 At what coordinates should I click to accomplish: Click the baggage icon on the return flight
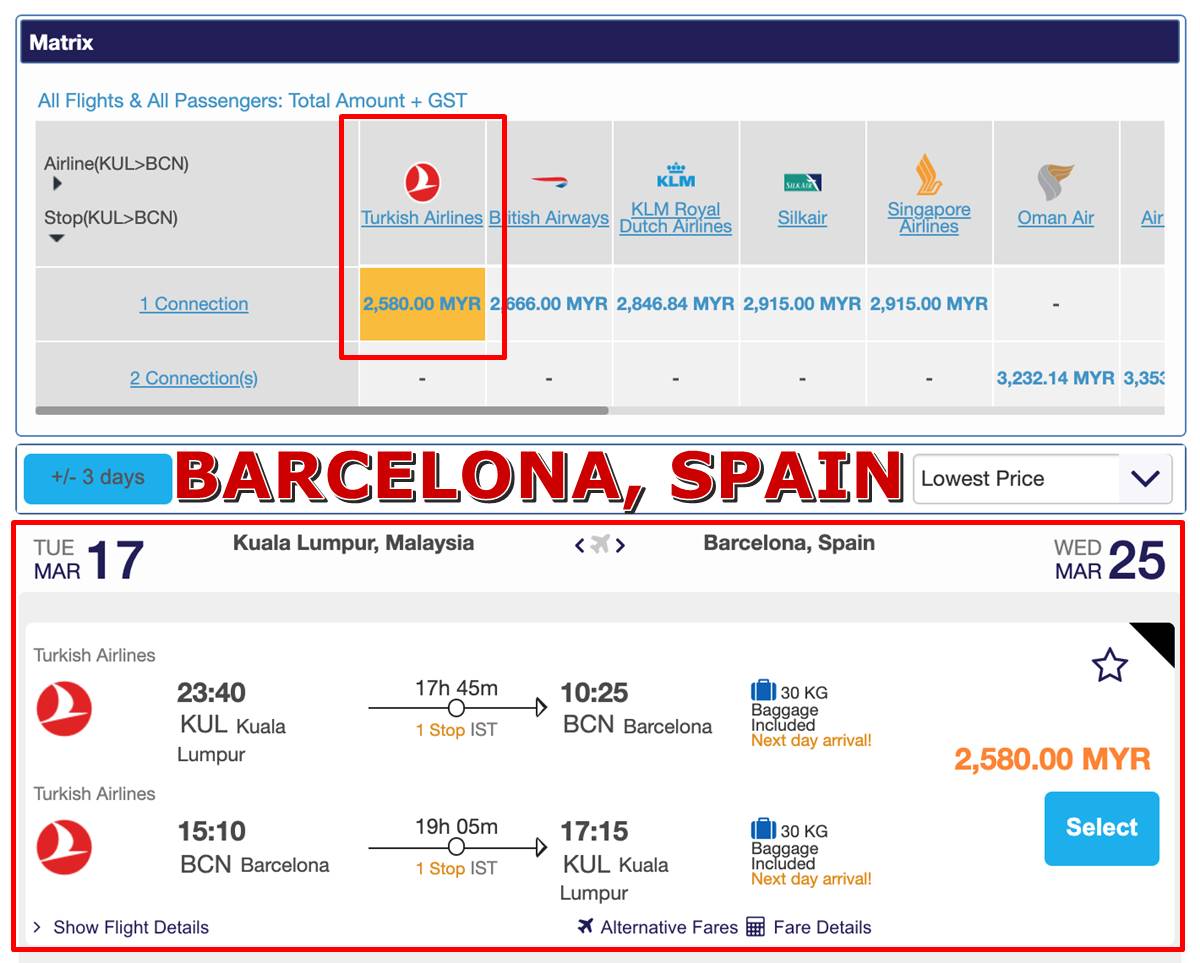(763, 829)
